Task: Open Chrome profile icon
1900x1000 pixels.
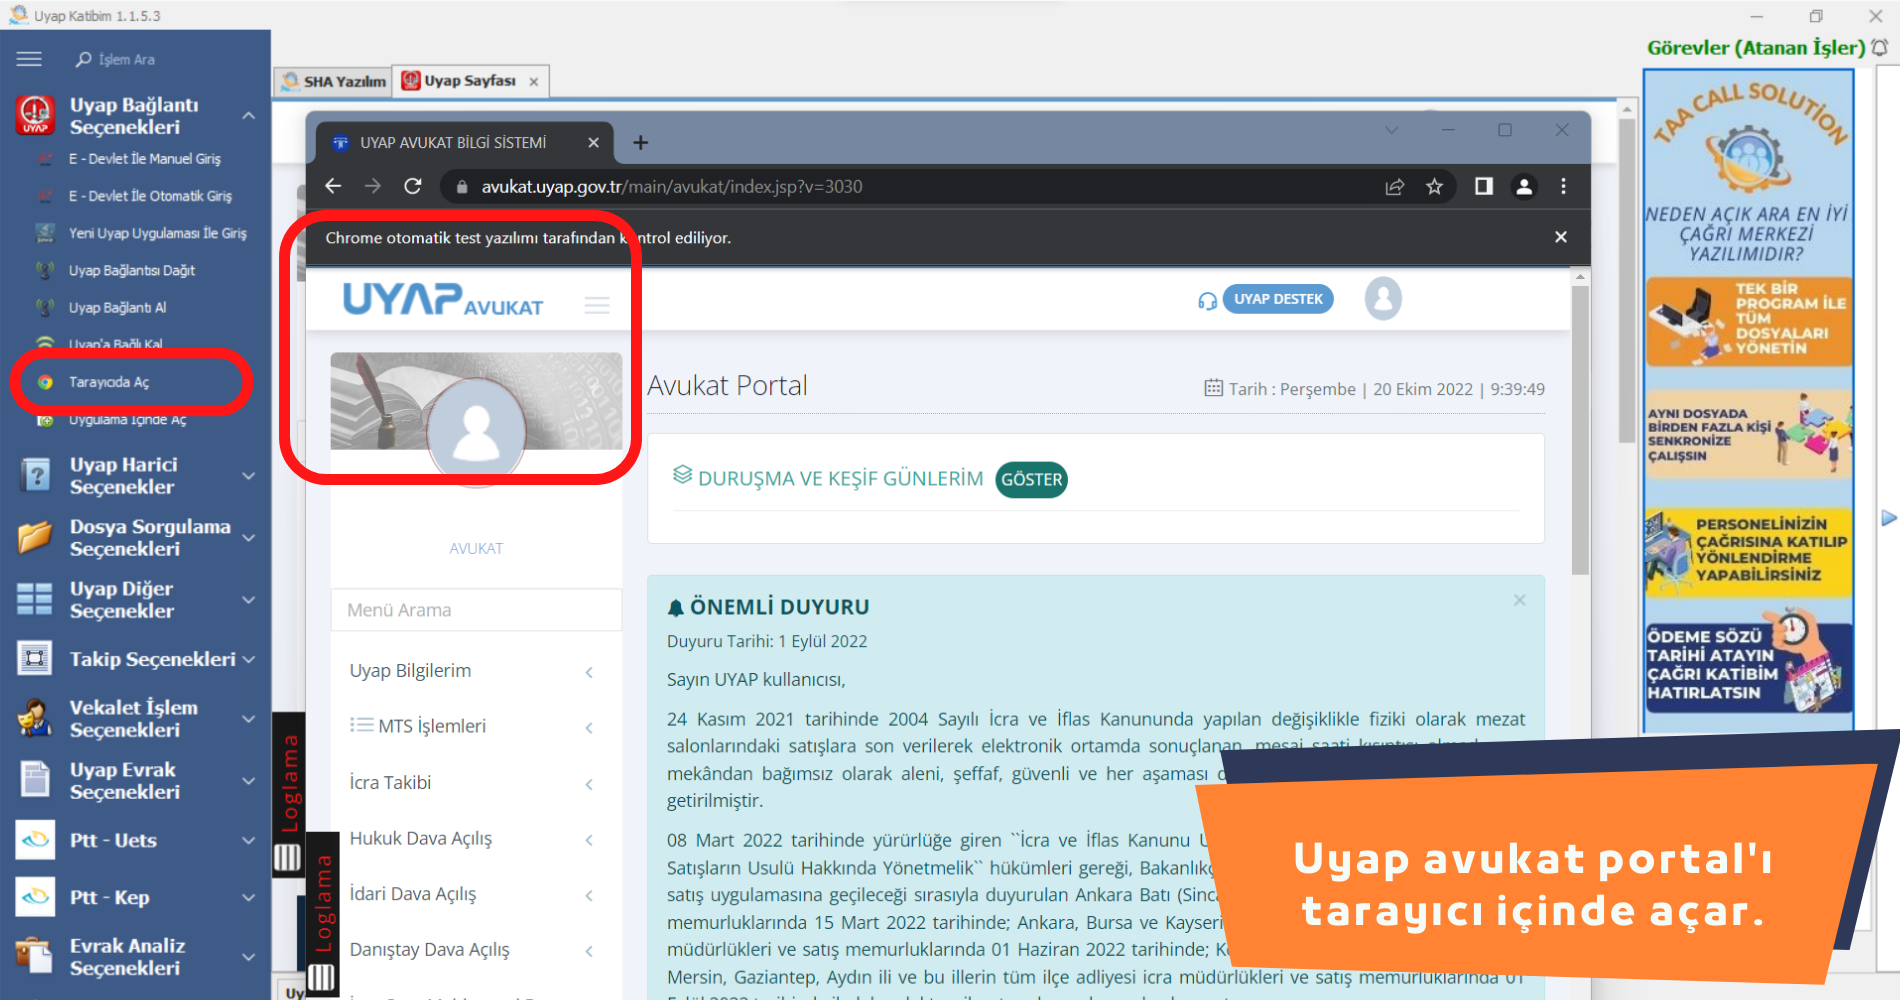Action: [x=1524, y=186]
